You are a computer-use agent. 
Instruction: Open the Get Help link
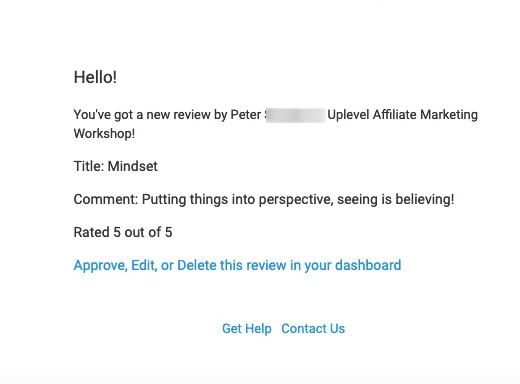tap(247, 329)
